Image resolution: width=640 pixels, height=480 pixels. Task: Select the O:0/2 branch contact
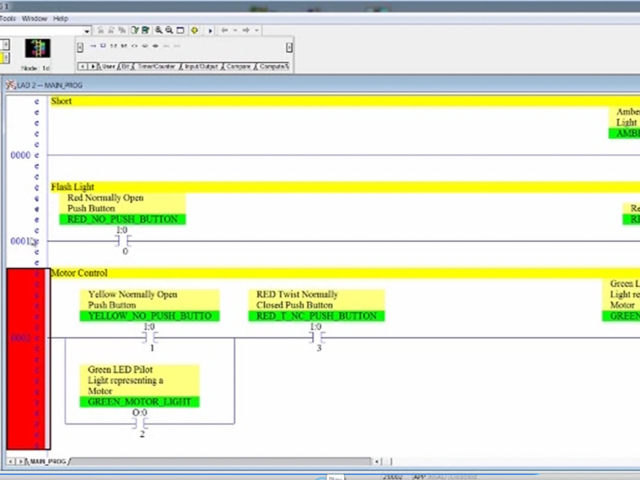tap(140, 424)
